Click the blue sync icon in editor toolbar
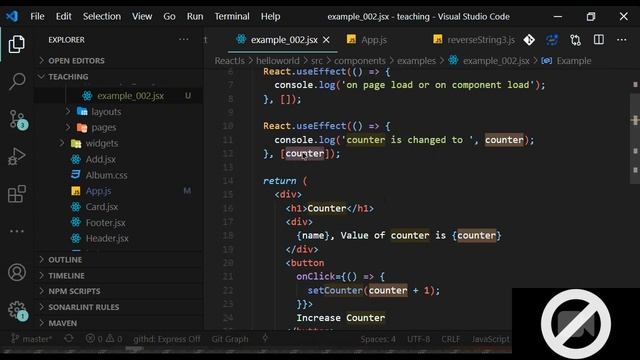This screenshot has height=360, width=640. (552, 40)
